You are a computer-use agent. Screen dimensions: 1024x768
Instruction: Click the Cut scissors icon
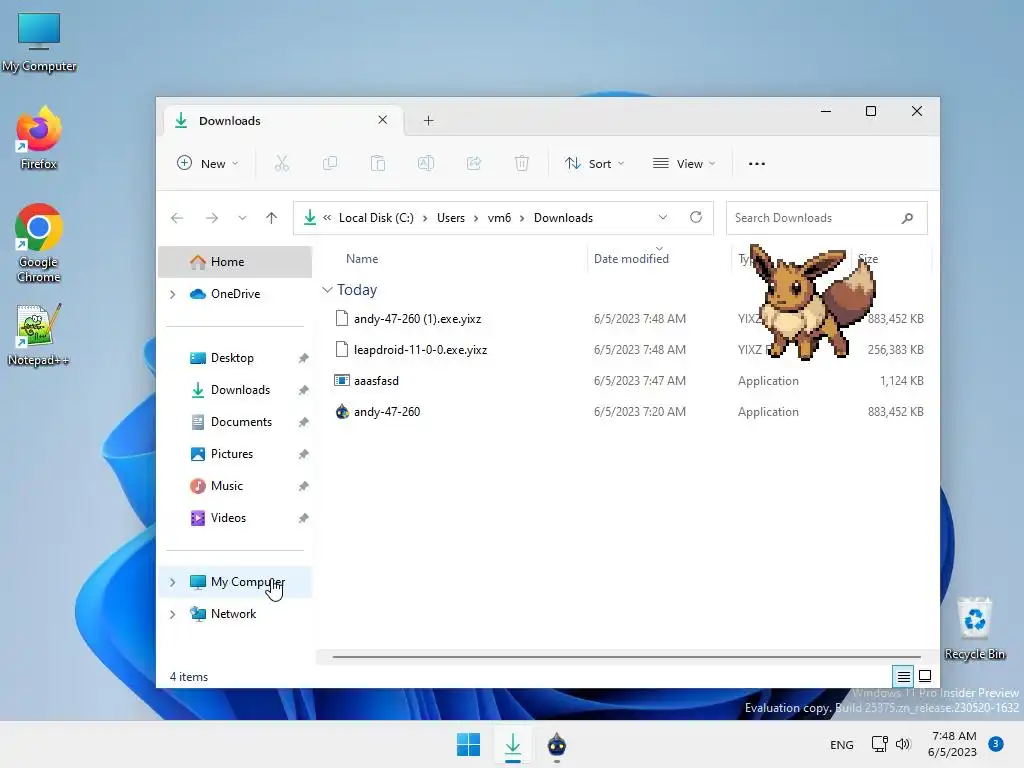coord(281,163)
